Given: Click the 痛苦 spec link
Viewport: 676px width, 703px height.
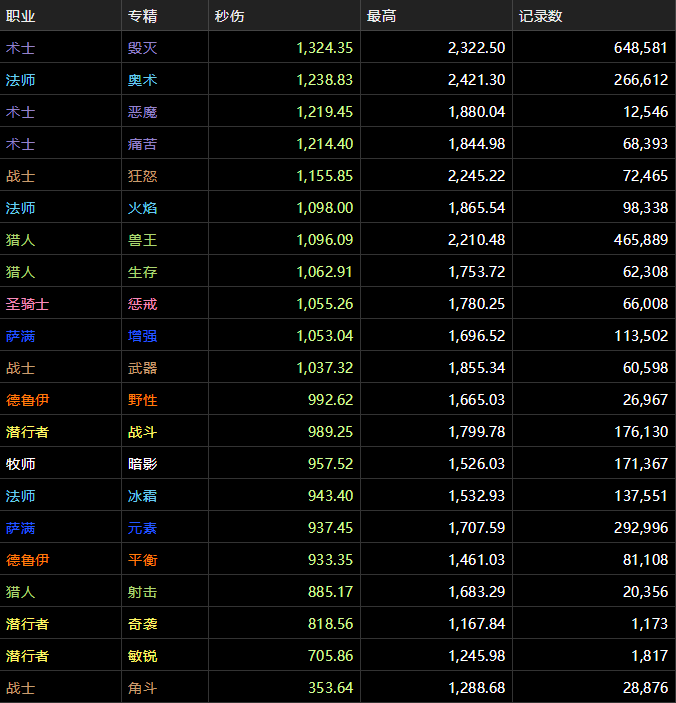Looking at the screenshot, I should pos(142,144).
